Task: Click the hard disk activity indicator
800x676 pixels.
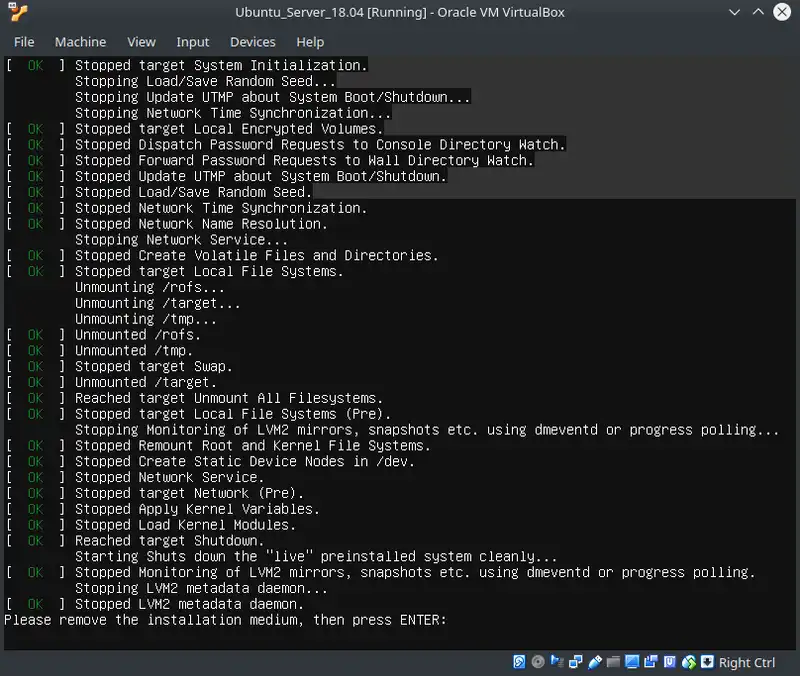Action: [x=519, y=662]
